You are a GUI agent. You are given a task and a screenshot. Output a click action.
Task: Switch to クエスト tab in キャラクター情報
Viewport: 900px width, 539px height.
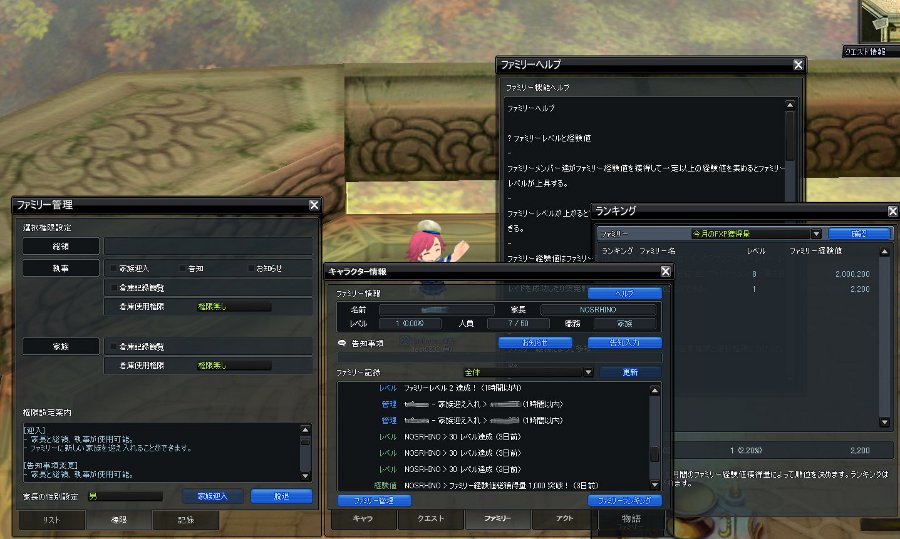[x=430, y=518]
